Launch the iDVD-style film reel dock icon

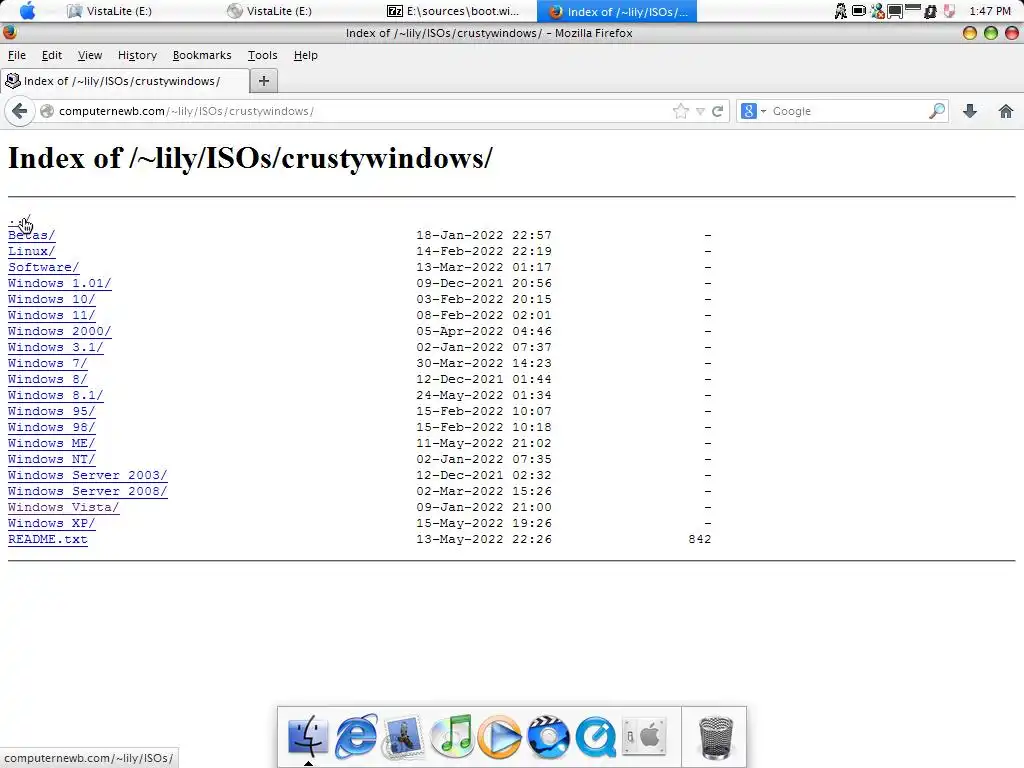point(548,737)
